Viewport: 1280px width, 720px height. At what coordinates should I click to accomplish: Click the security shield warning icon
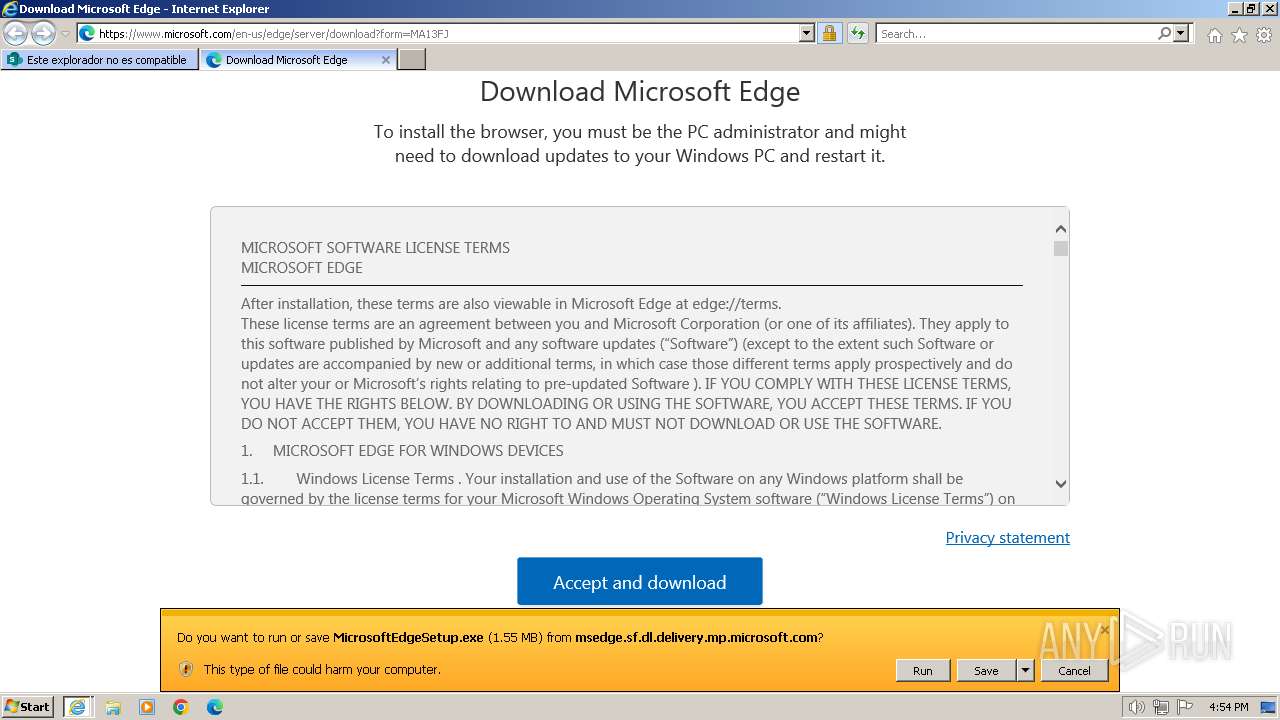[x=185, y=669]
